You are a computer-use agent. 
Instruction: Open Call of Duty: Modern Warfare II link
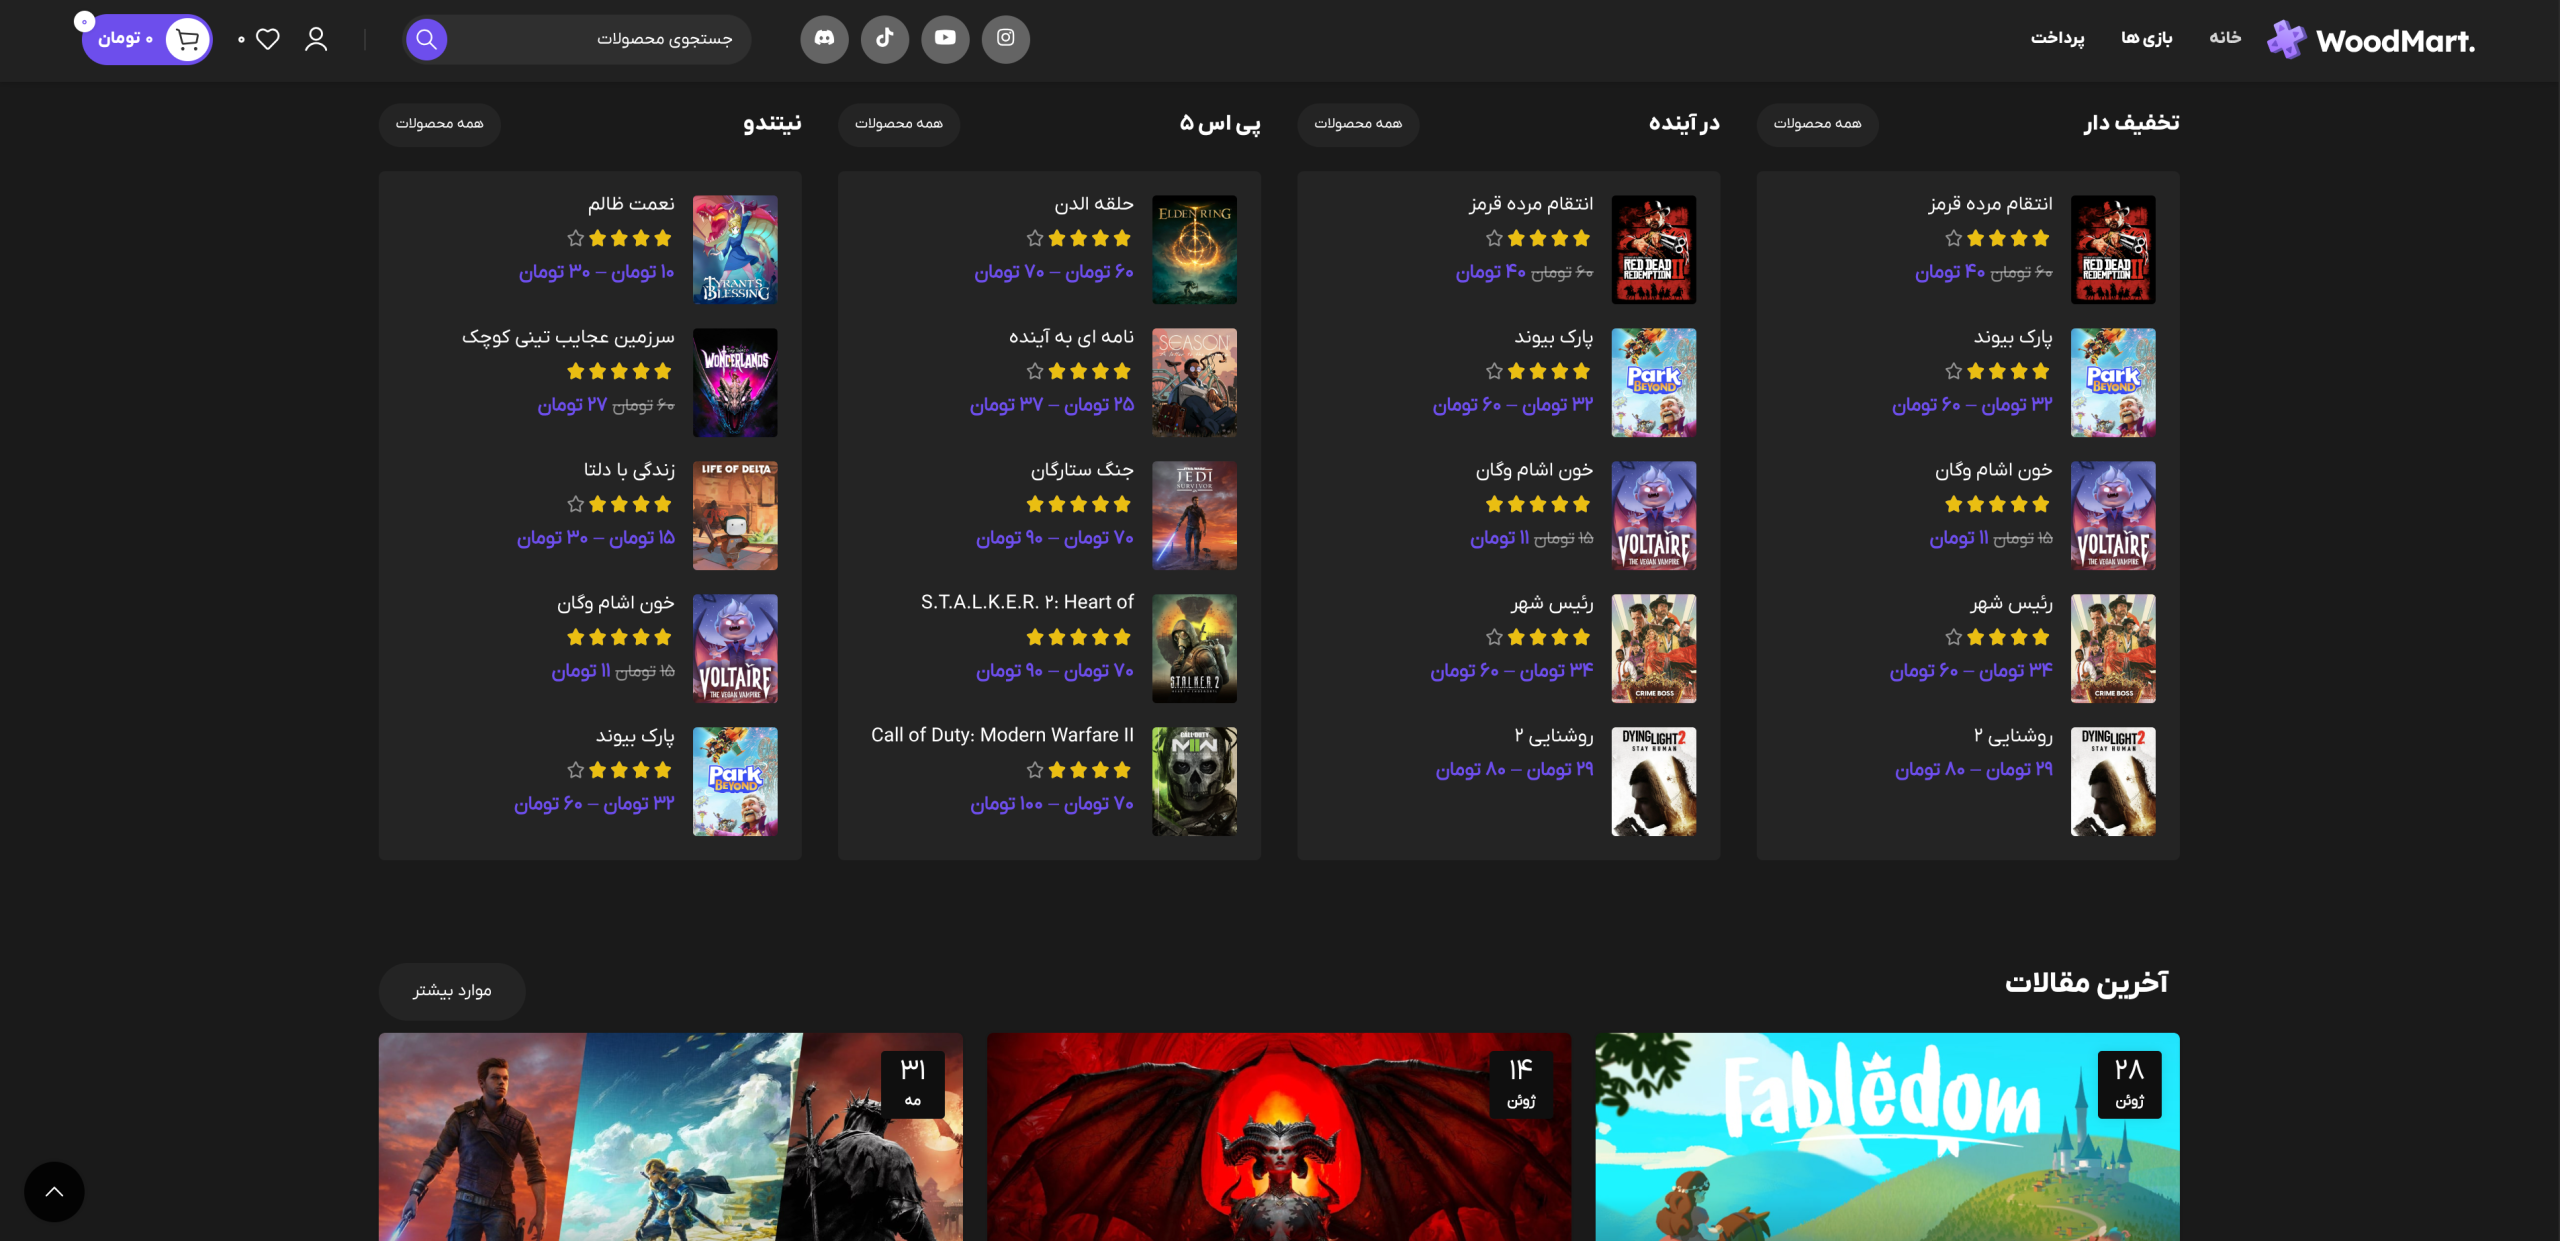[x=1002, y=735]
